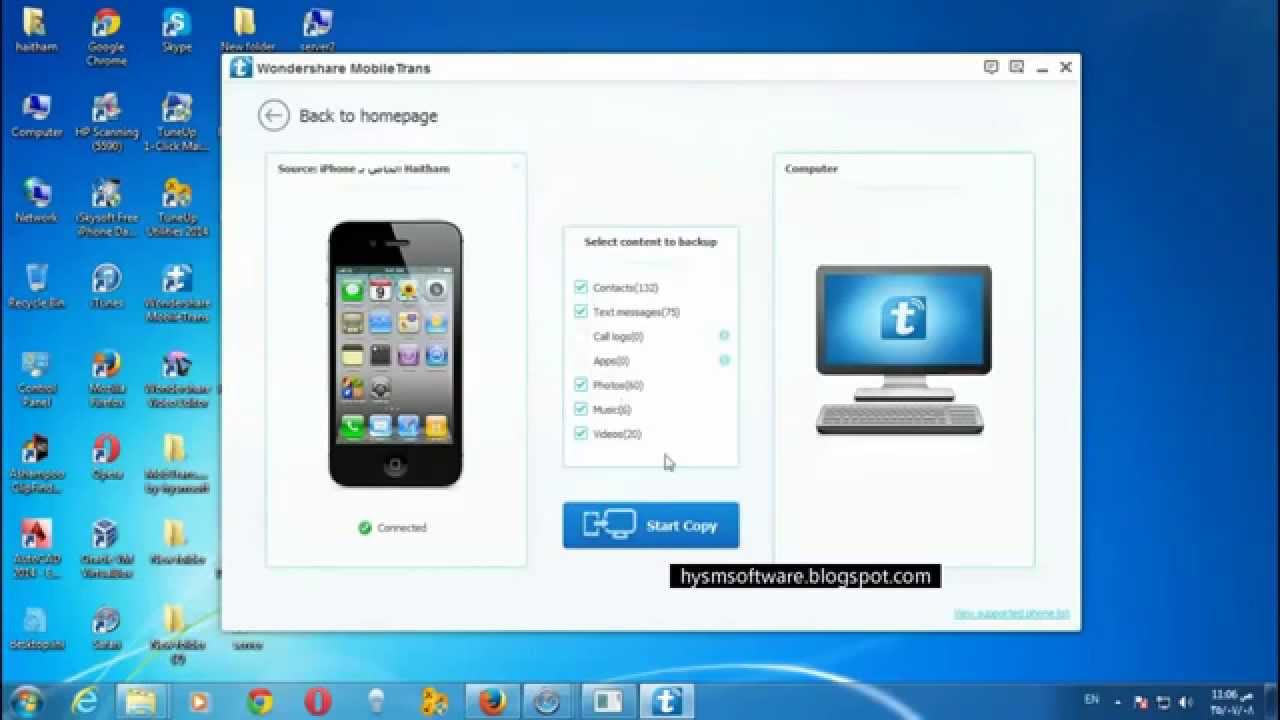Start the backup with Start Copy
The height and width of the screenshot is (720, 1280).
pyautogui.click(x=651, y=525)
